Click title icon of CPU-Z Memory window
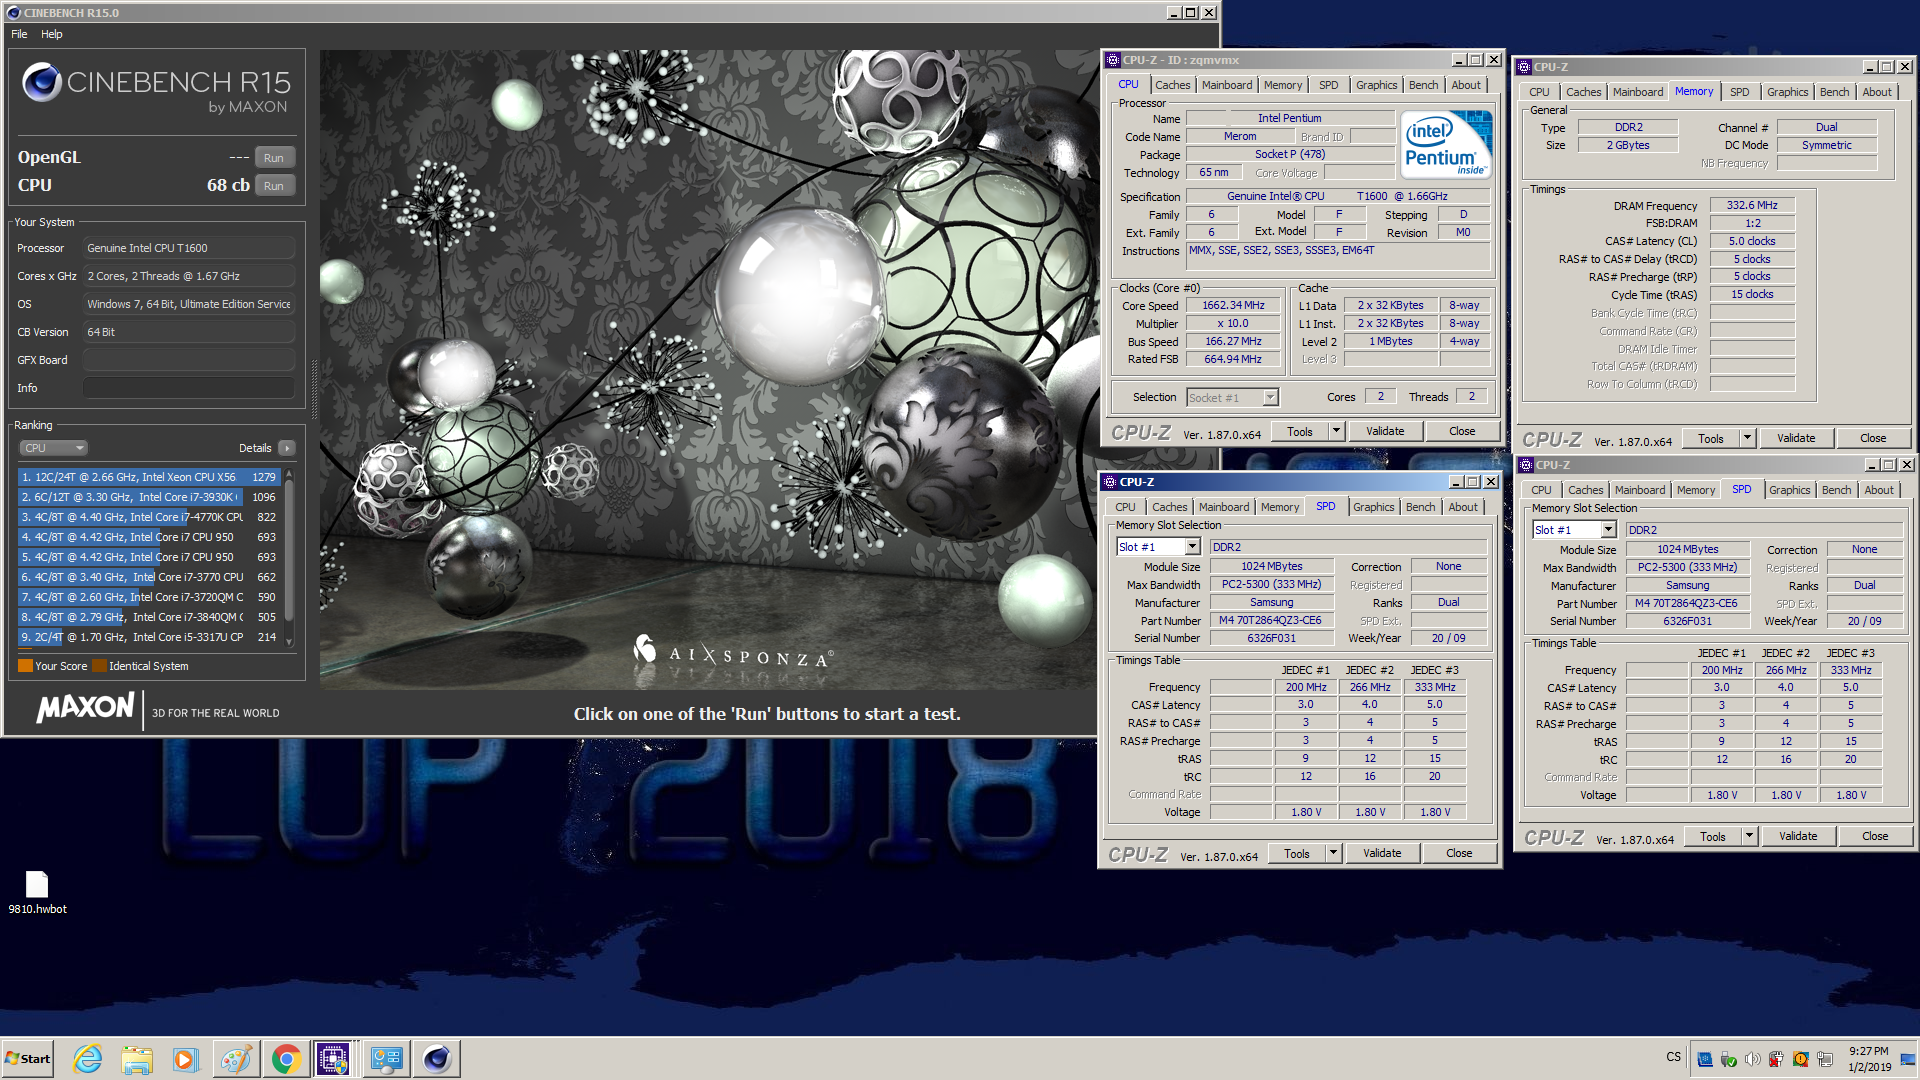The image size is (1920, 1080). point(1524,67)
